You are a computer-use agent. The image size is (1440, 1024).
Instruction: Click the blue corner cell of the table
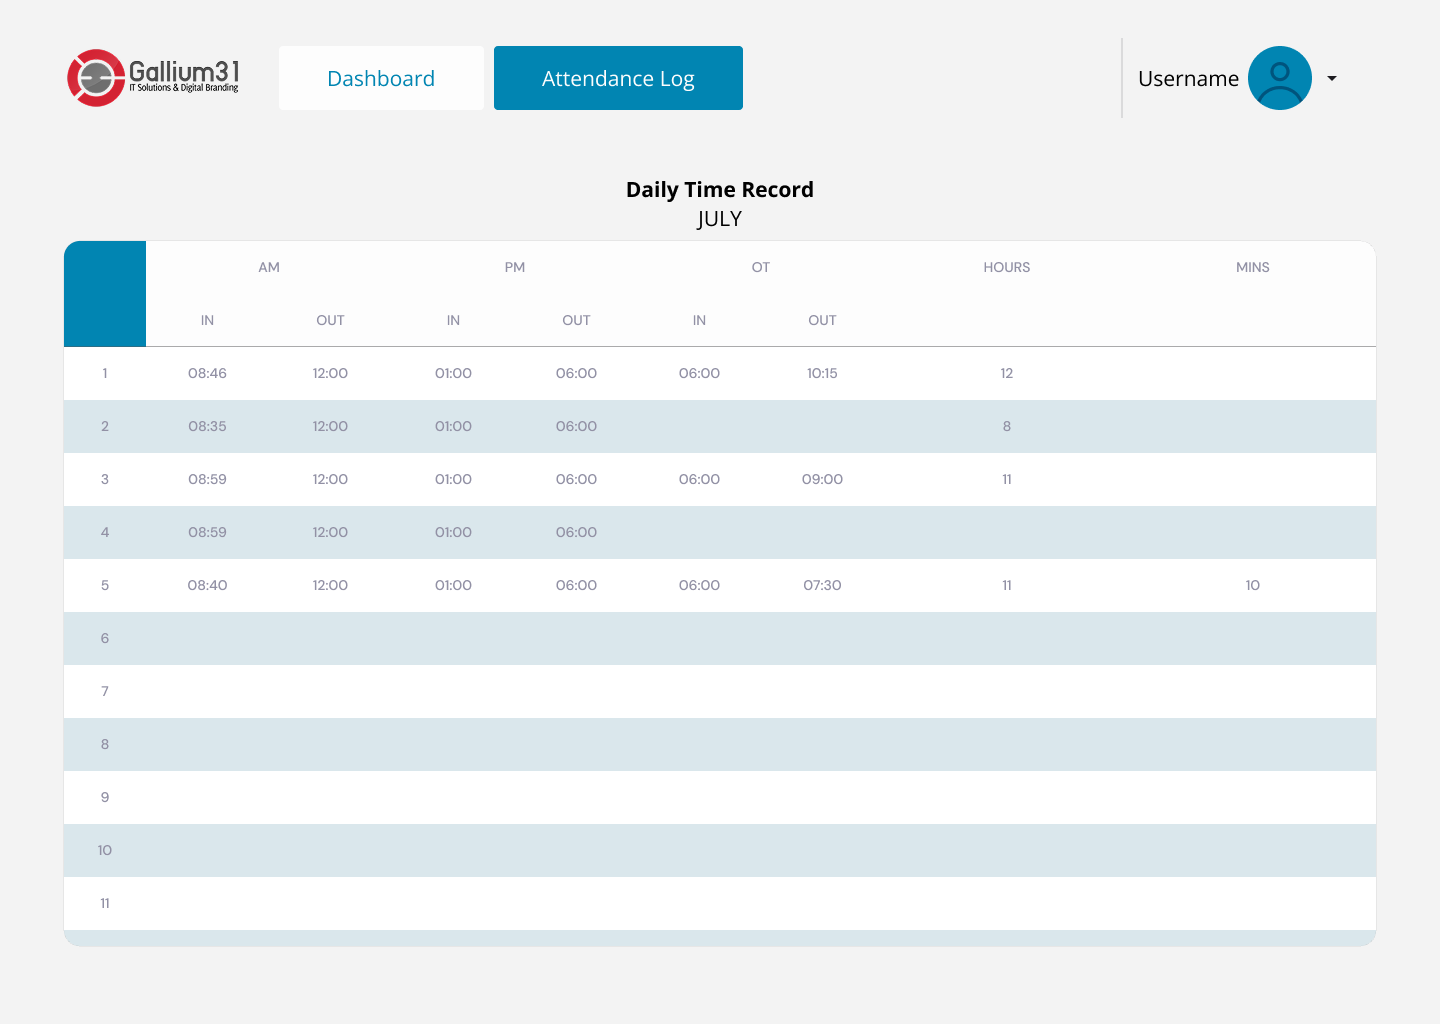tap(105, 293)
